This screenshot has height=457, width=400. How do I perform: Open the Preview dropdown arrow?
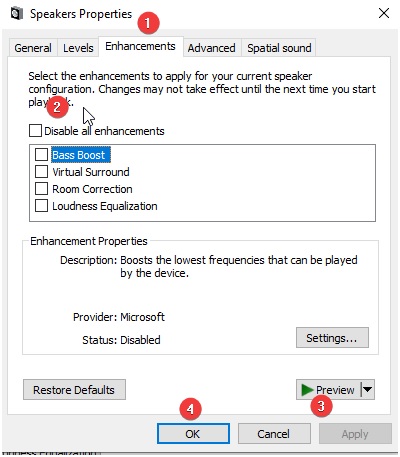pos(368,389)
